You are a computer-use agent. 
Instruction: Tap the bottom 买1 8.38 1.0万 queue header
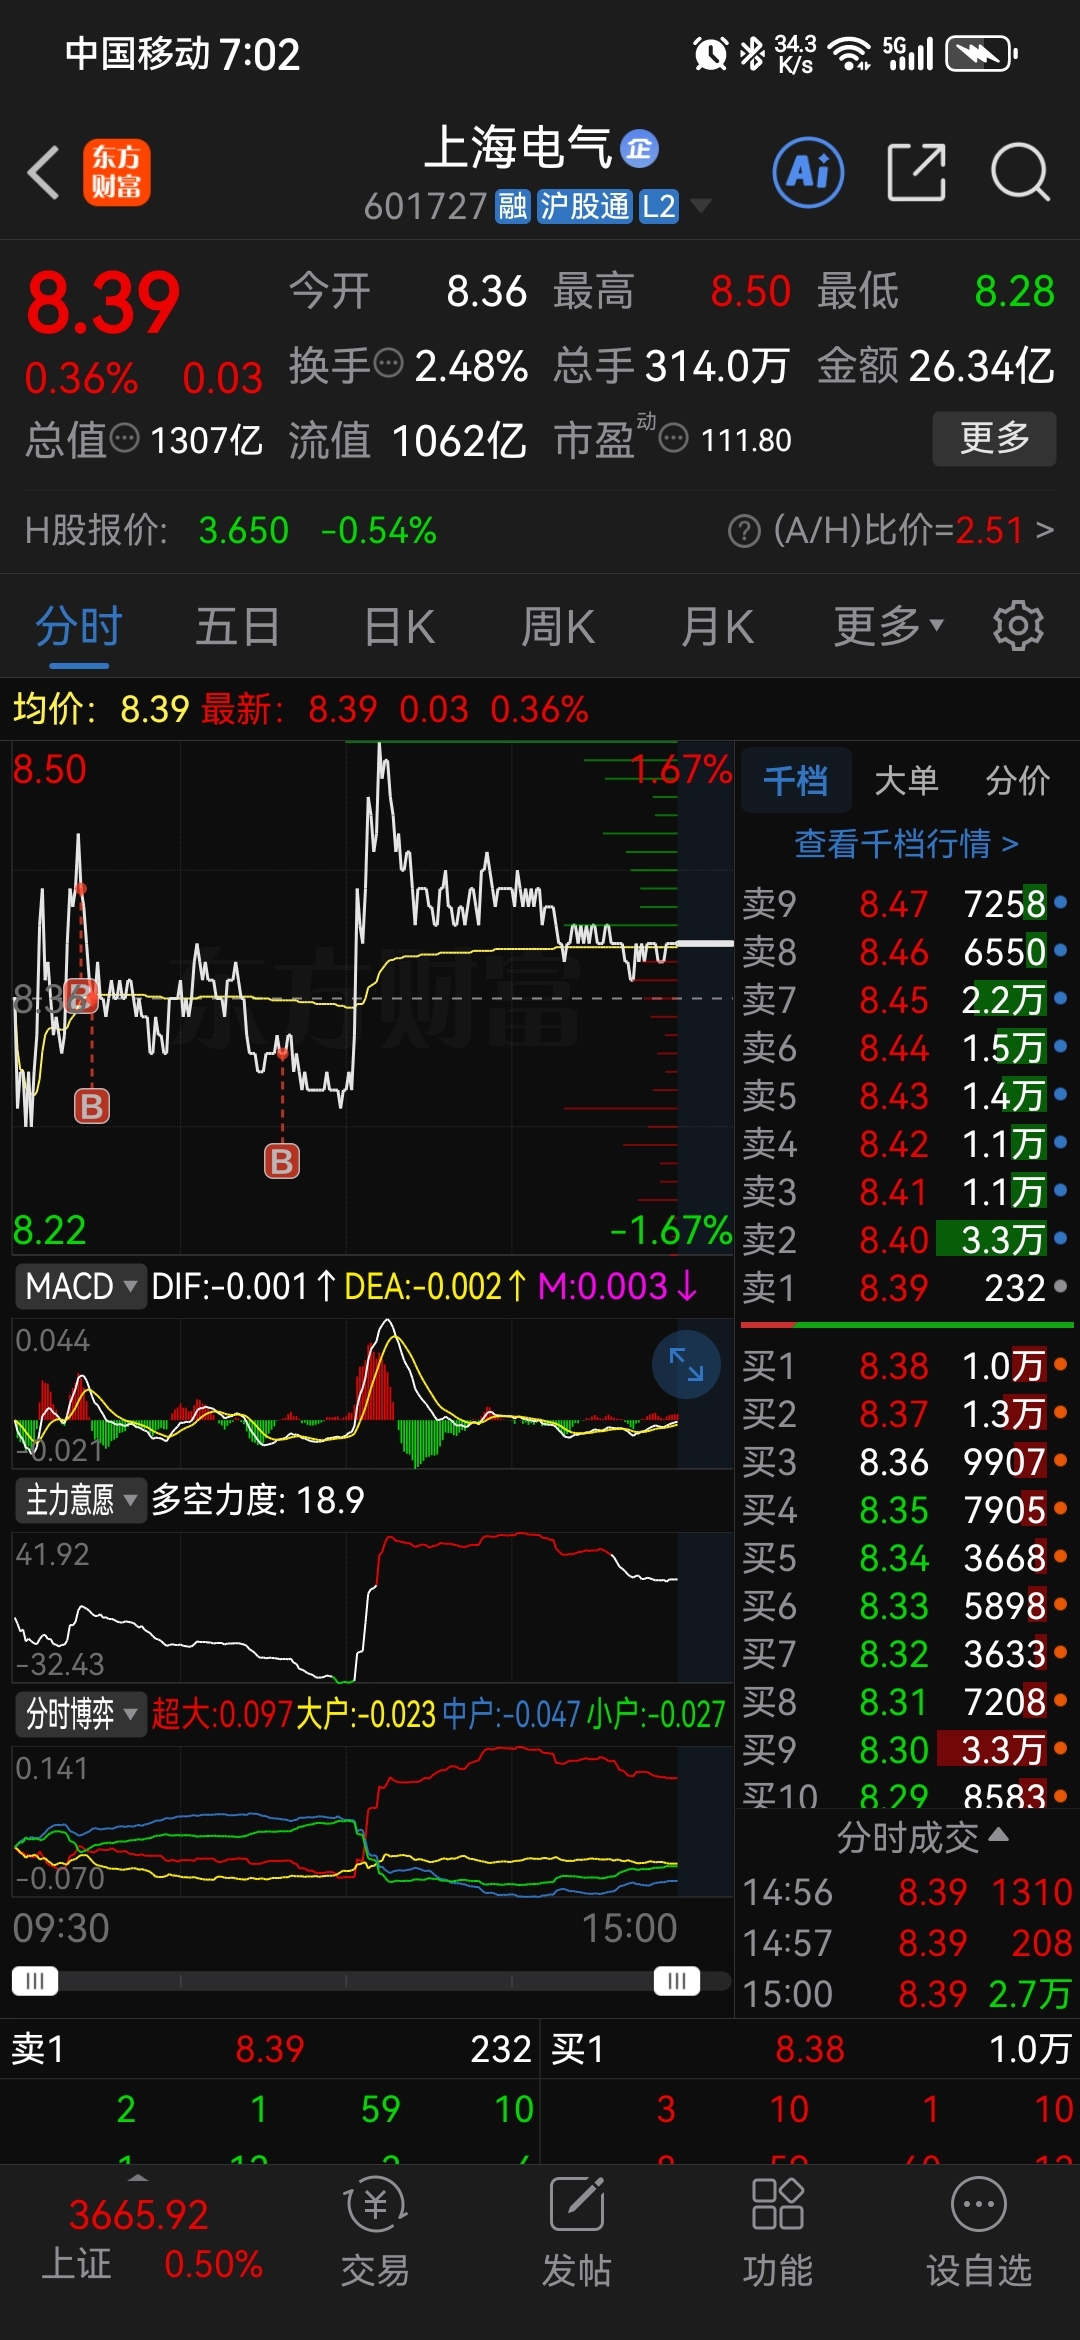click(x=812, y=2049)
